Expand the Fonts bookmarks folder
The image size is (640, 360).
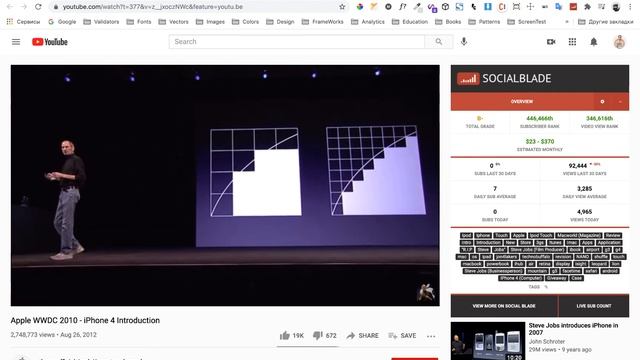tap(139, 22)
